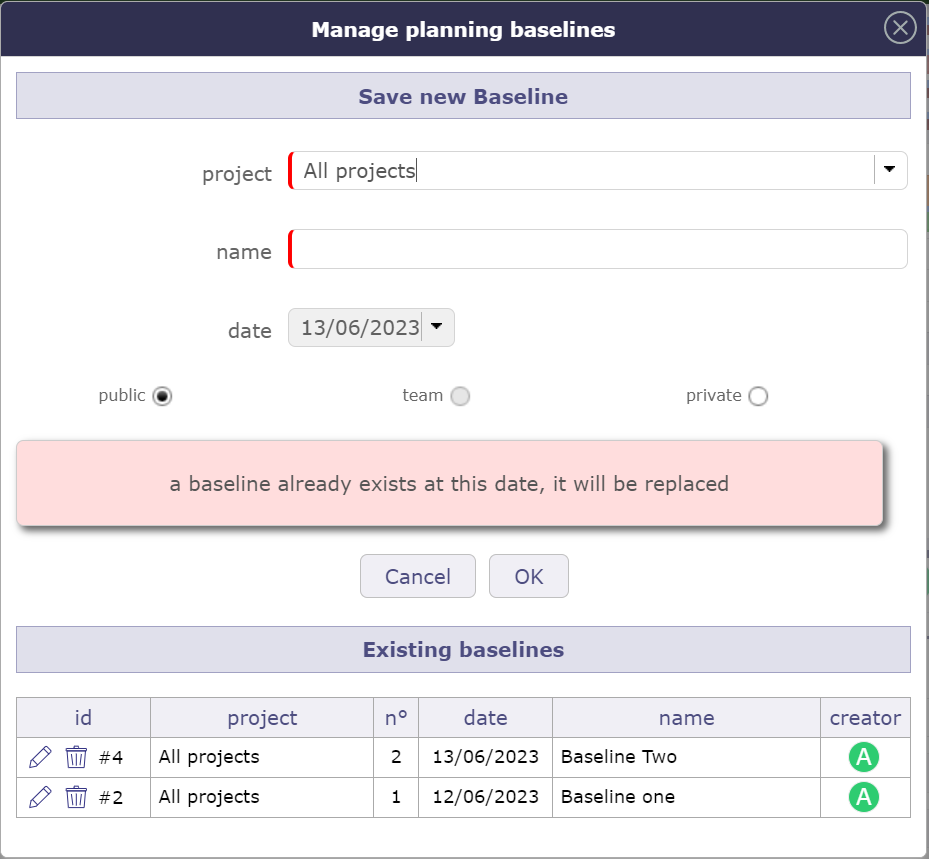Click the baseline already exists warning message
929x859 pixels.
click(x=449, y=483)
